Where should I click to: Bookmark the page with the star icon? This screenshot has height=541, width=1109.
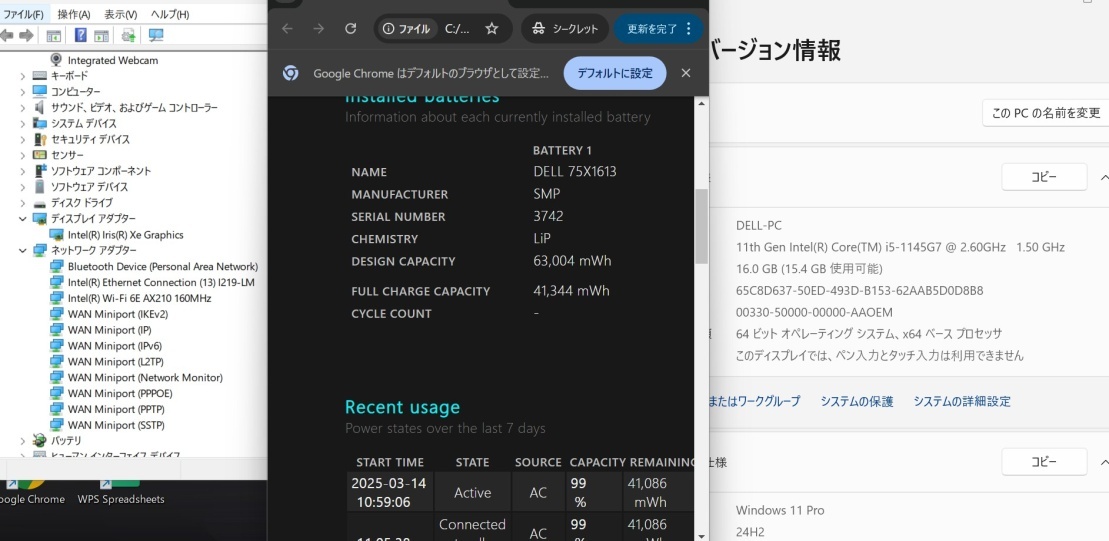coord(492,29)
